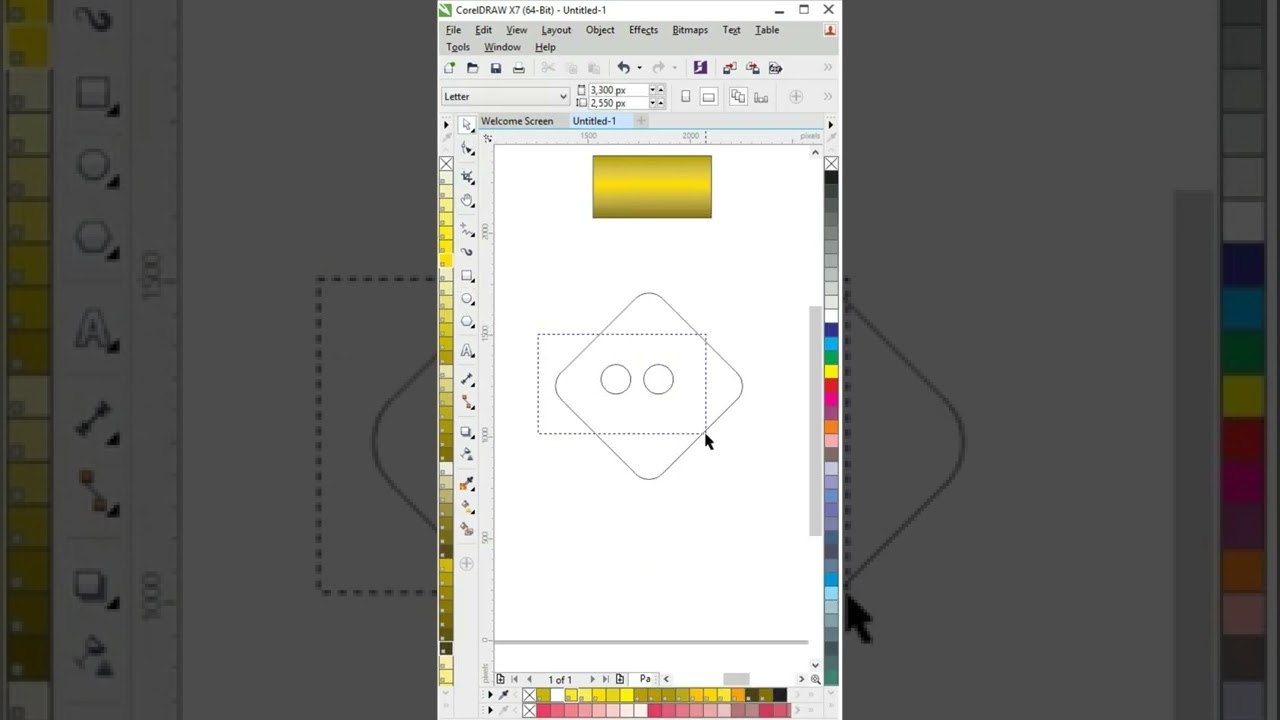Expand the right color palette options arrow
This screenshot has width=1280, height=720.
click(x=830, y=125)
